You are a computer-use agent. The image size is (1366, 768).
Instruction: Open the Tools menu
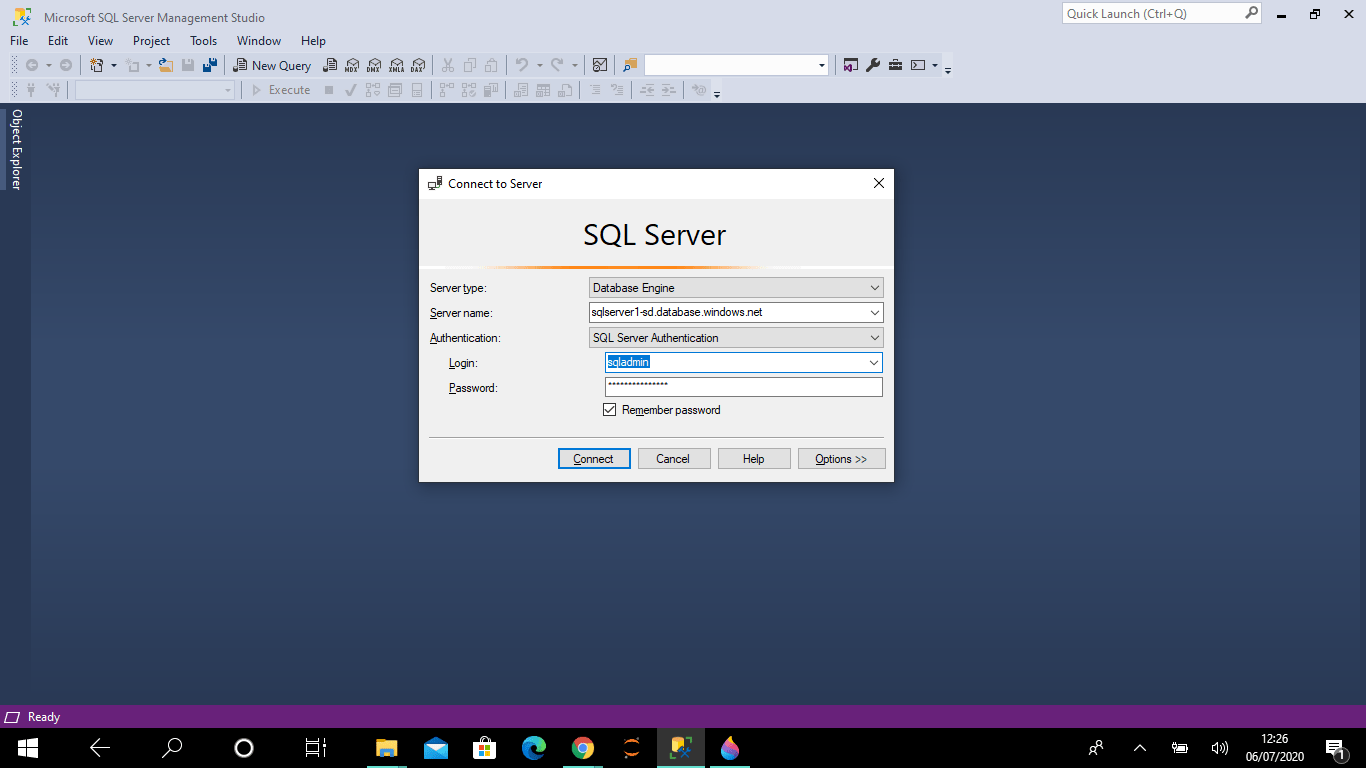(204, 41)
